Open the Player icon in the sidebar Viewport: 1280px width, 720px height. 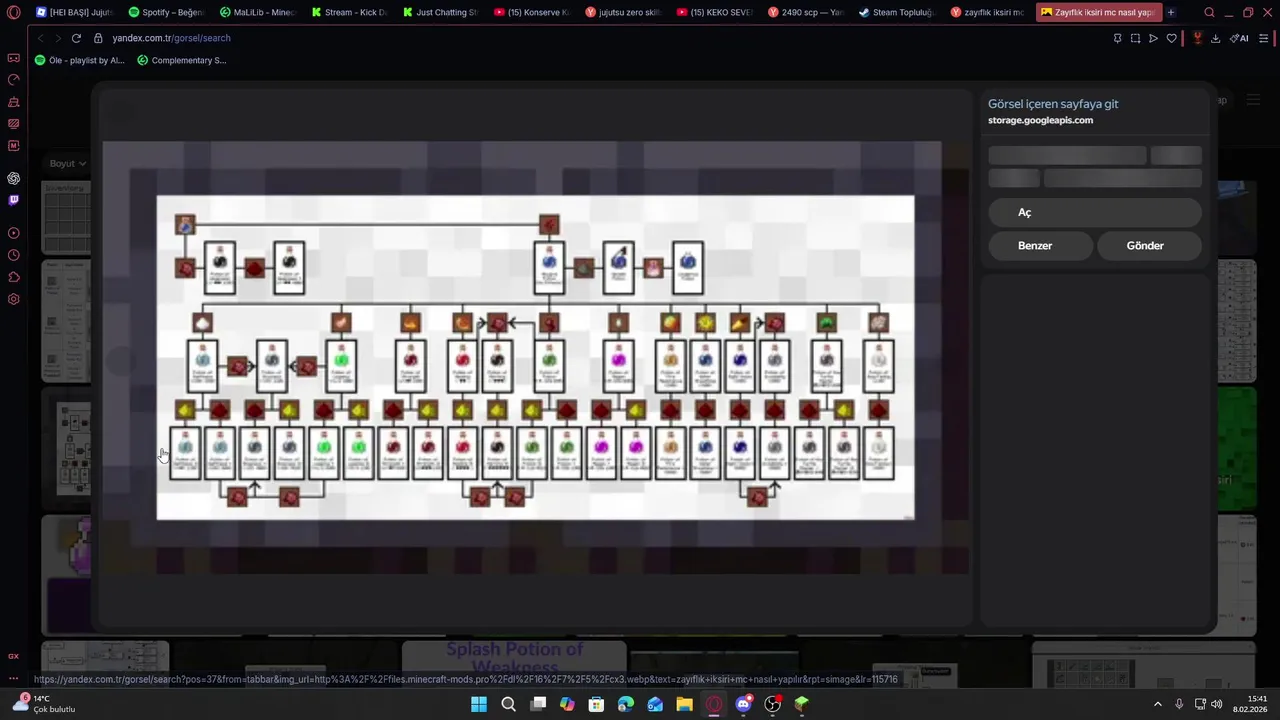tap(13, 233)
